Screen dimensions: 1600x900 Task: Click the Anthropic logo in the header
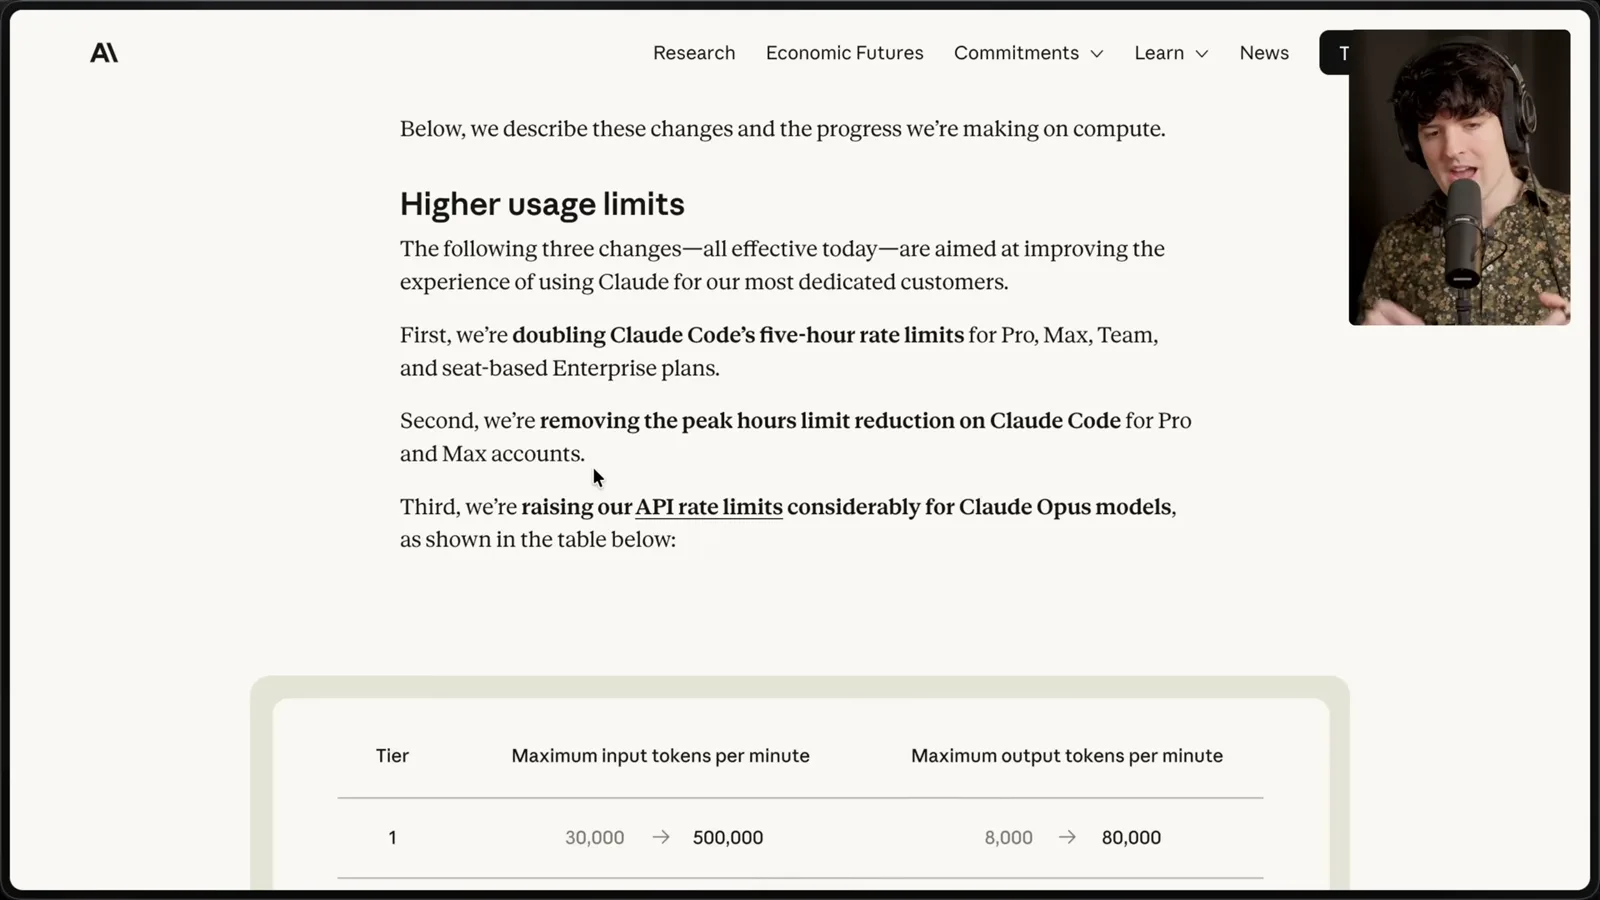coord(104,53)
